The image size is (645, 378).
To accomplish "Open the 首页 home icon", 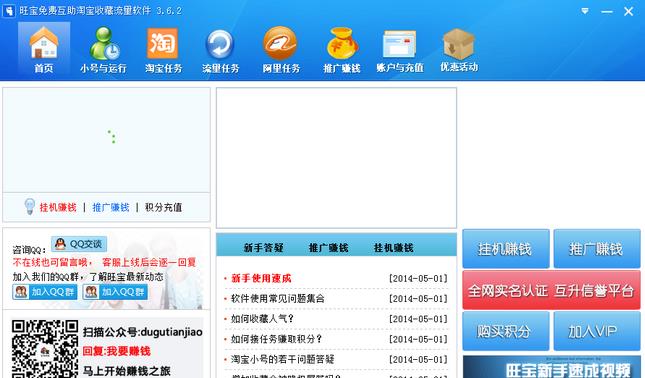I will click(x=44, y=49).
